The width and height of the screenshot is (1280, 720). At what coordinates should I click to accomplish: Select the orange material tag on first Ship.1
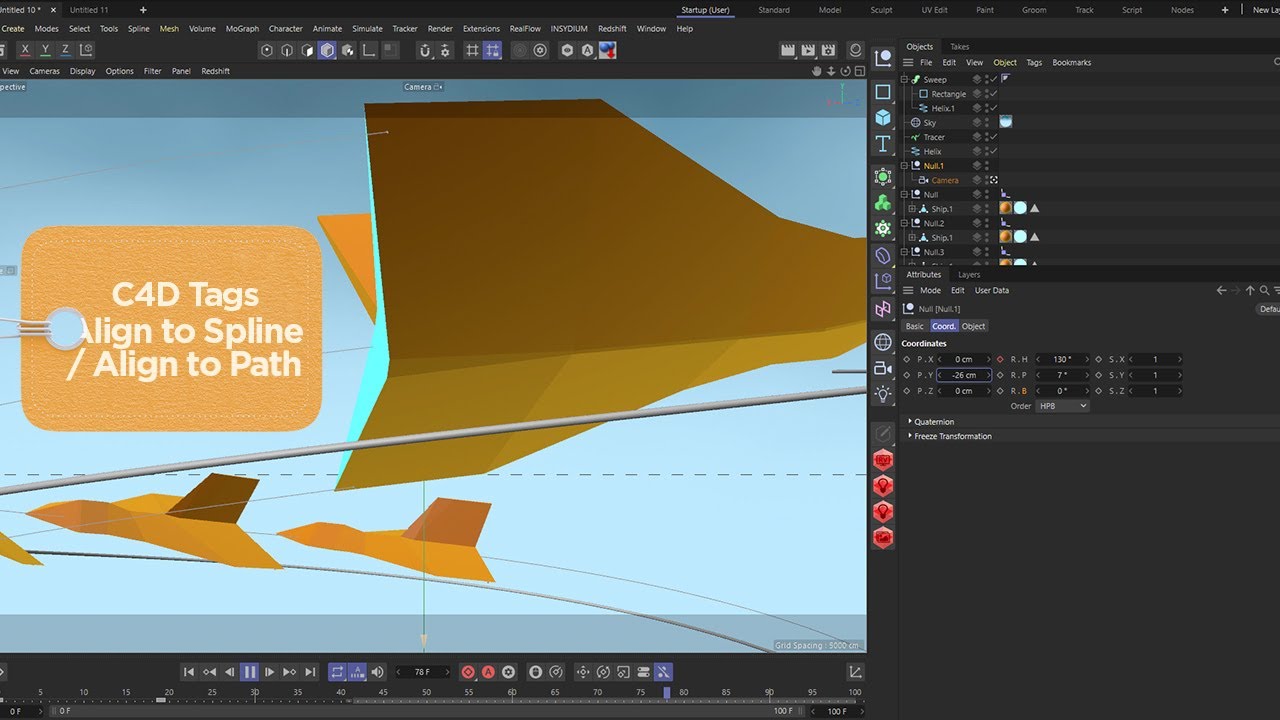tap(1006, 208)
